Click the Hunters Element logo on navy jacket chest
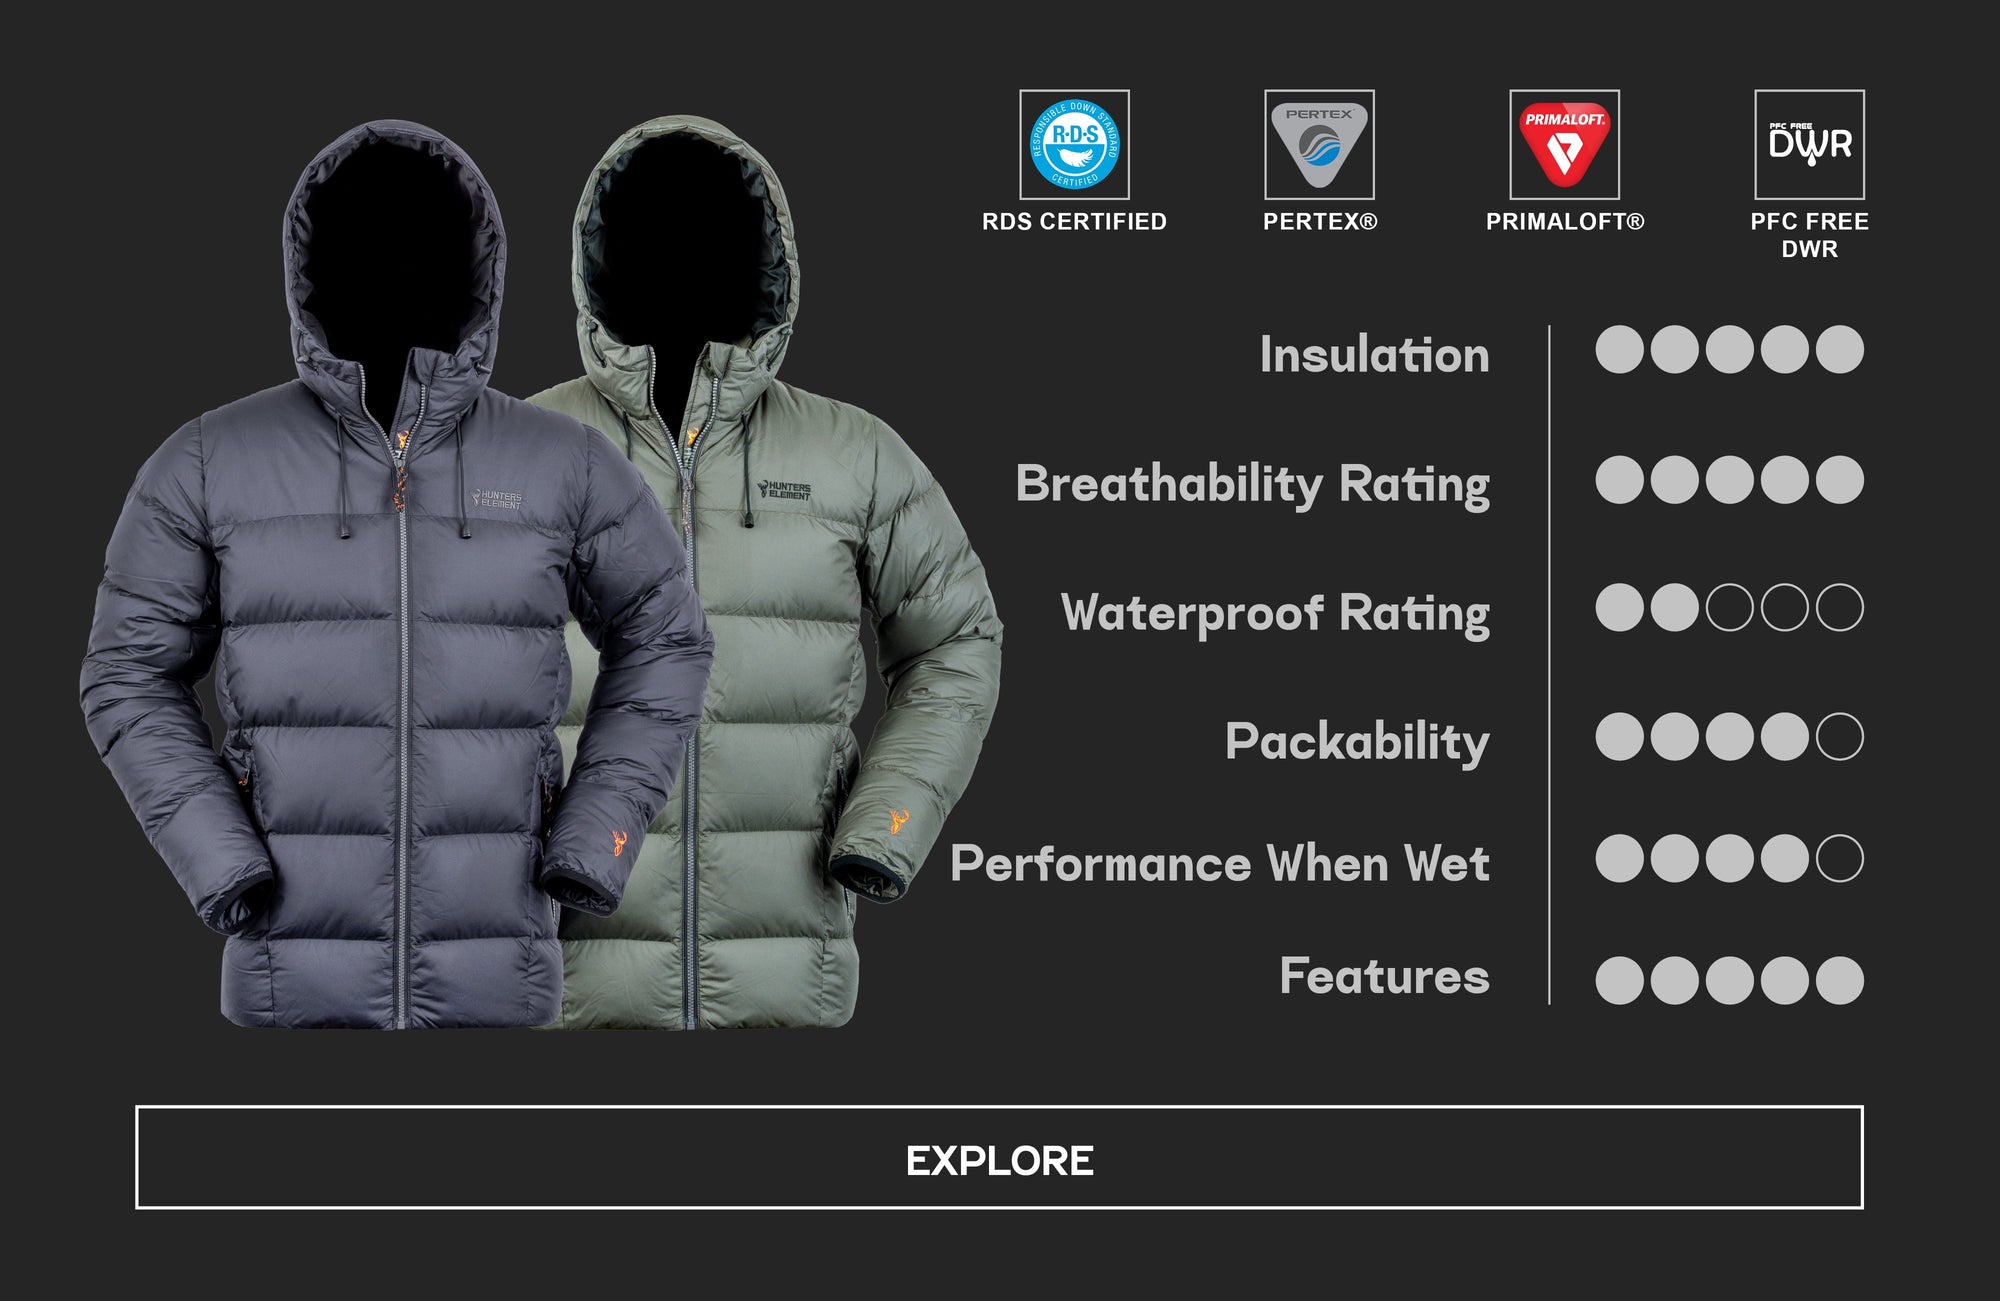Image resolution: width=2000 pixels, height=1301 pixels. tap(497, 498)
